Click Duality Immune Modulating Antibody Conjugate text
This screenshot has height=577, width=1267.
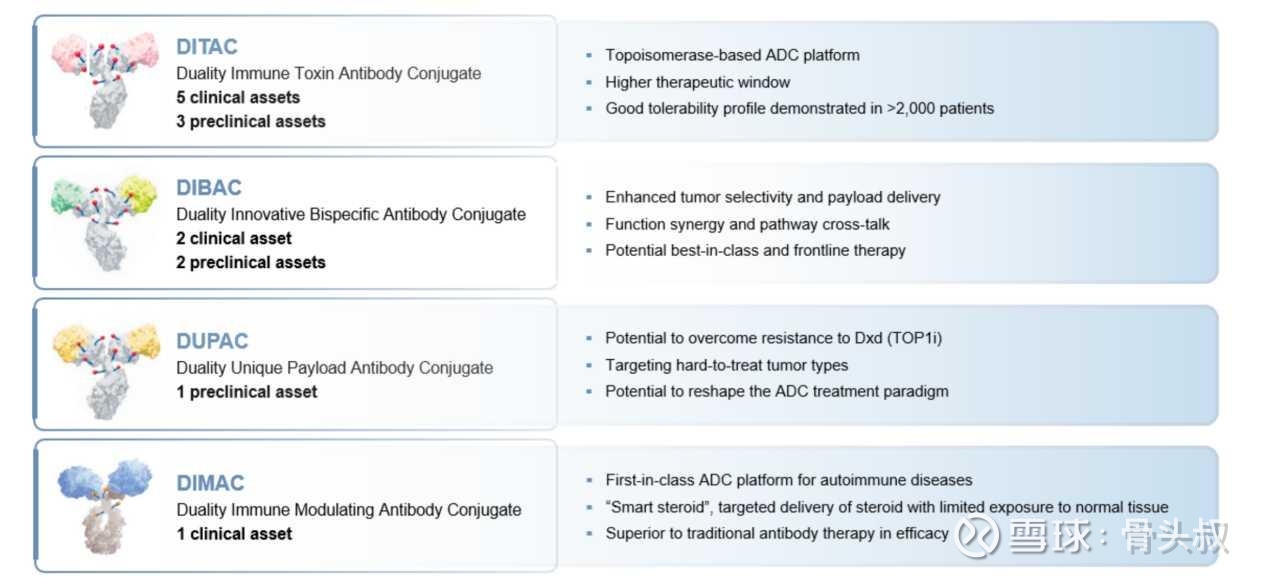point(349,509)
